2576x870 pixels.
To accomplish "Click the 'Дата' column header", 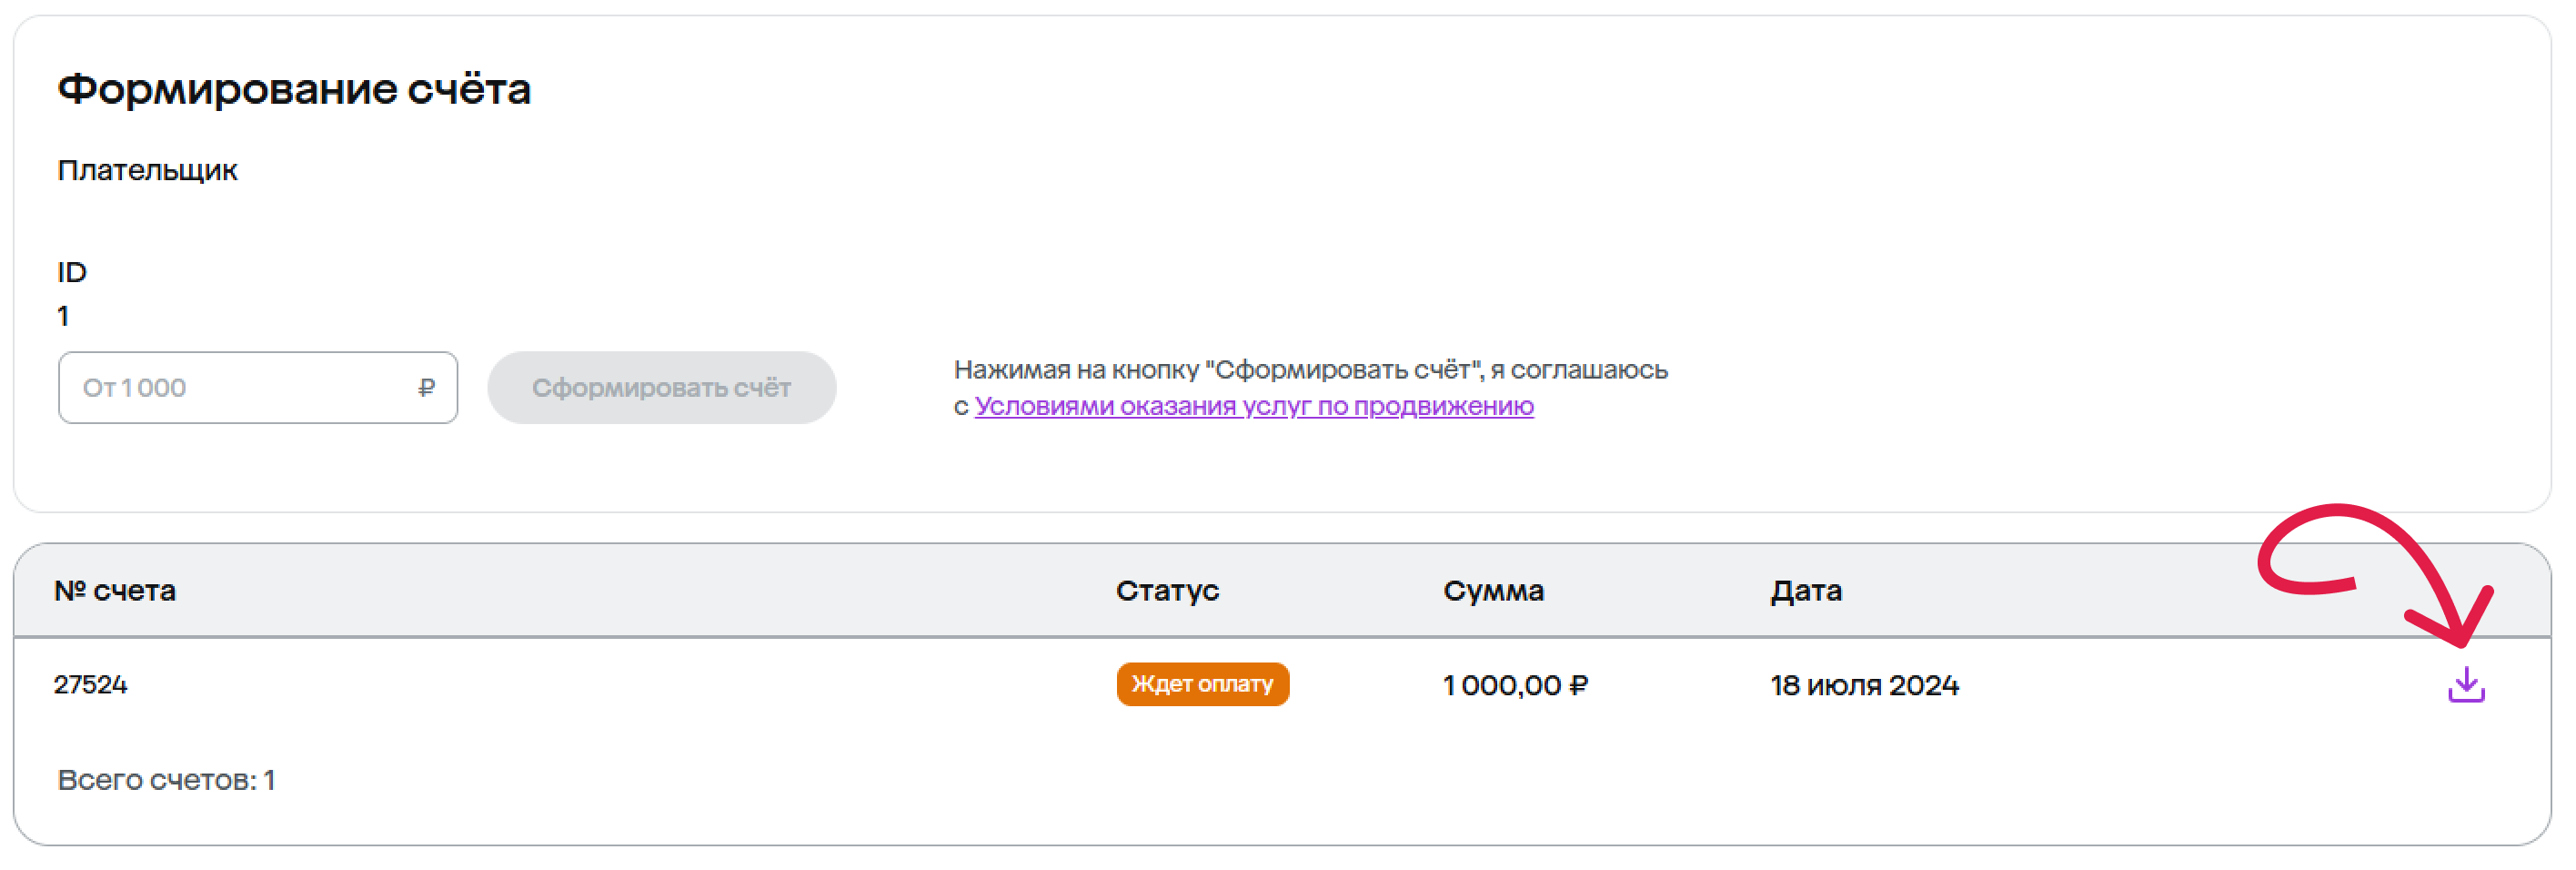I will [1806, 591].
